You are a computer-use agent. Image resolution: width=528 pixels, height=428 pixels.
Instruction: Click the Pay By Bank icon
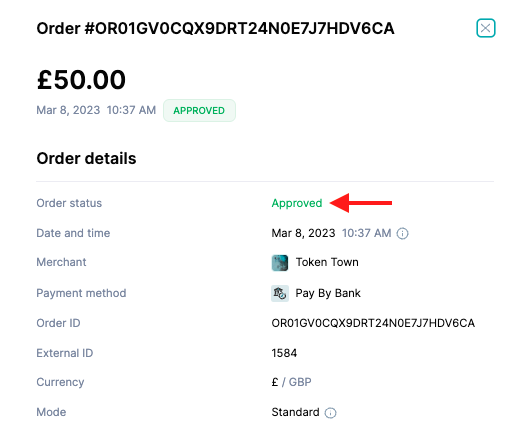(x=279, y=293)
